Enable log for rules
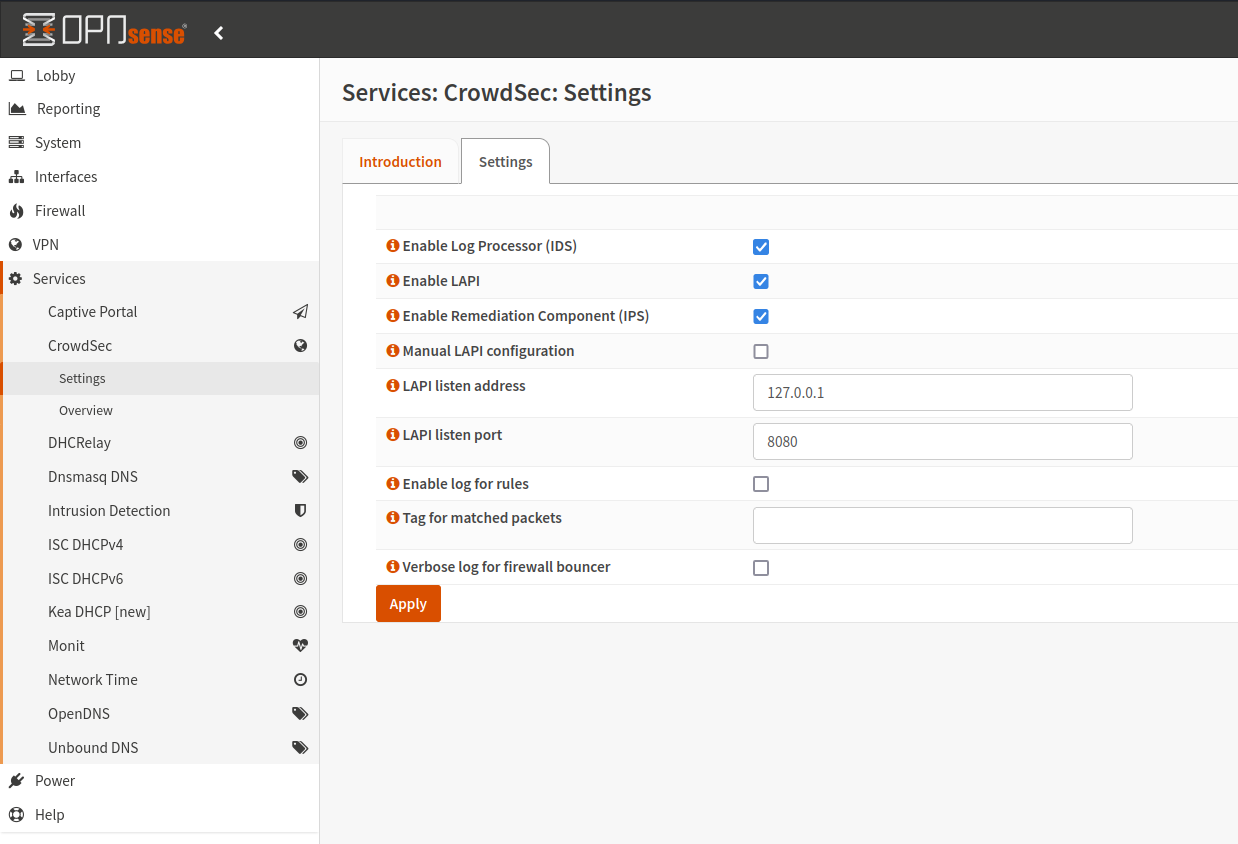 point(761,483)
